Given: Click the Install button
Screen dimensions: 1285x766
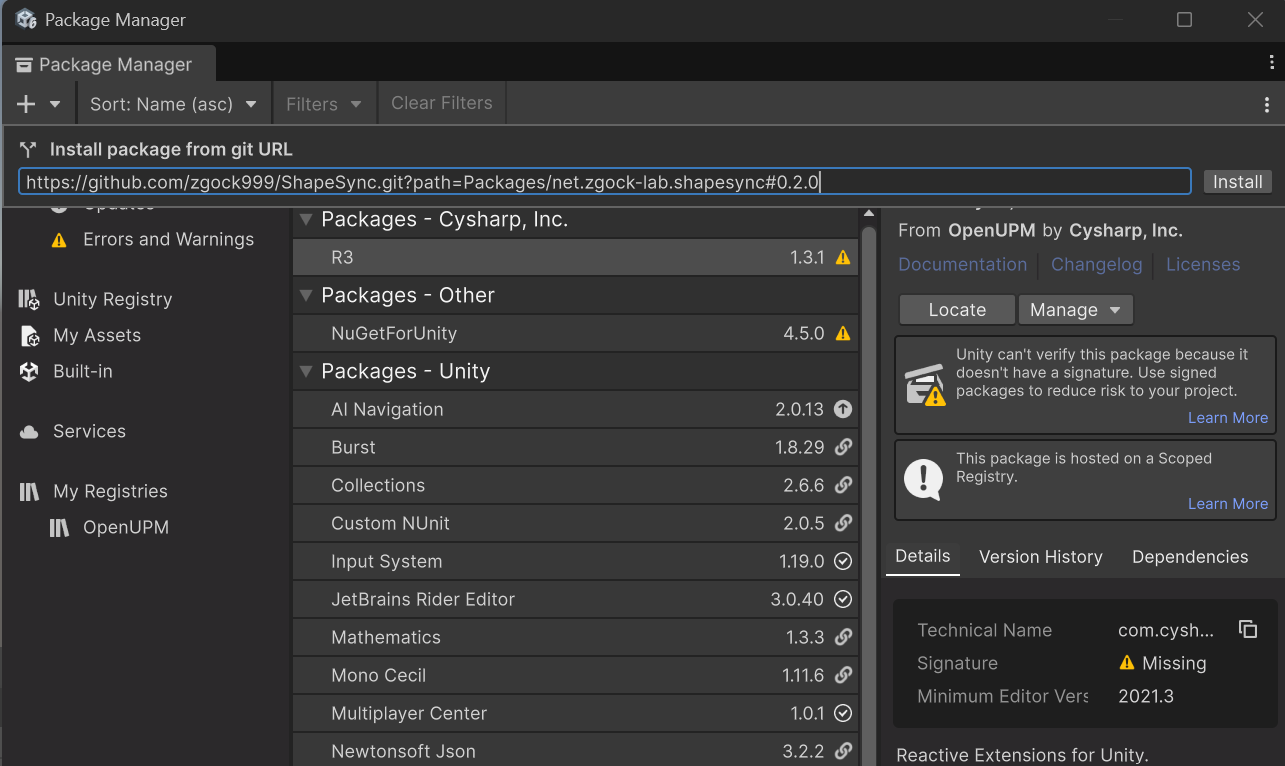Looking at the screenshot, I should point(1238,181).
